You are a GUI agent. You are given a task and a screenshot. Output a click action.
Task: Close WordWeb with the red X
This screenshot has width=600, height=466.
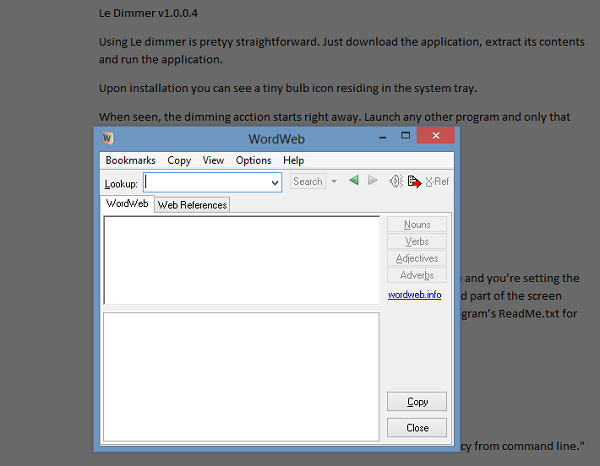436,135
